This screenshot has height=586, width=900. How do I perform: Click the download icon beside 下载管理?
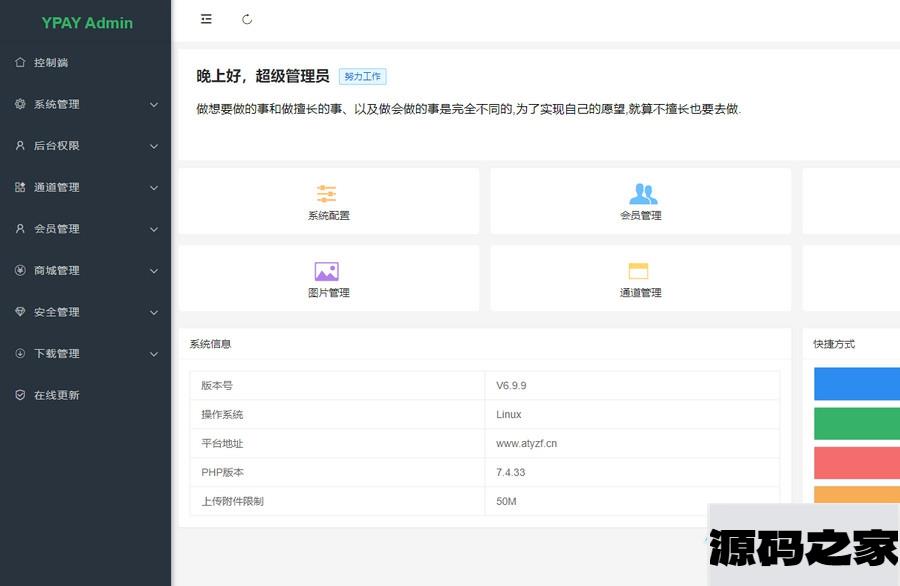(x=20, y=354)
